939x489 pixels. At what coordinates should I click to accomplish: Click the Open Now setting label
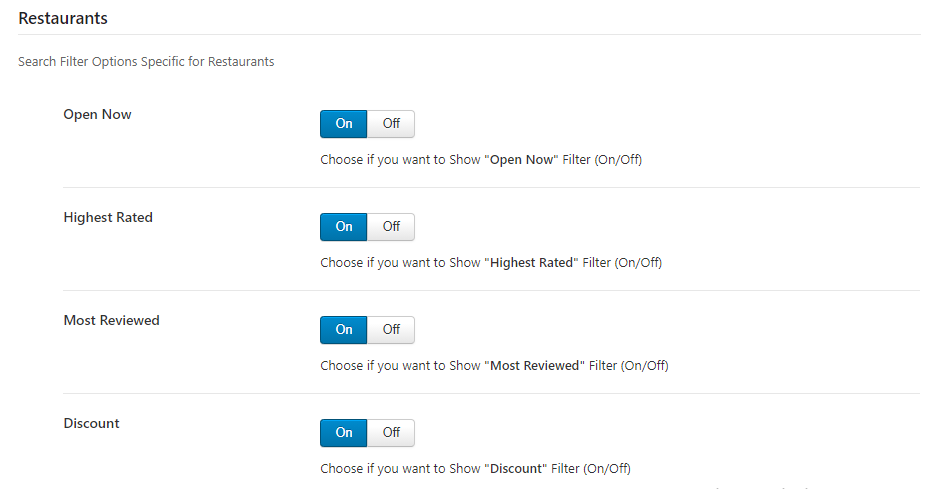click(97, 115)
